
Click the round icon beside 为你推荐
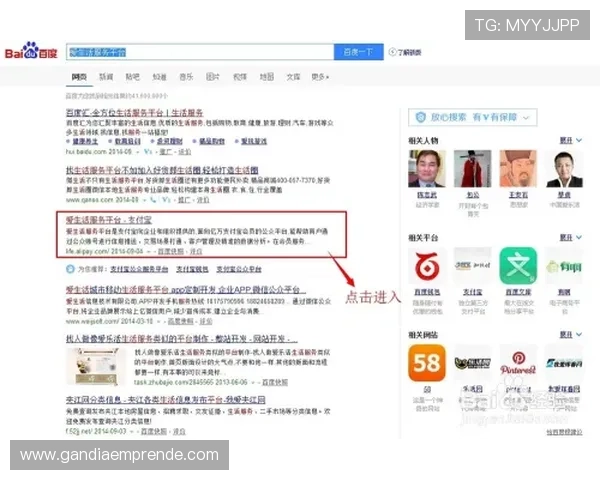point(70,269)
